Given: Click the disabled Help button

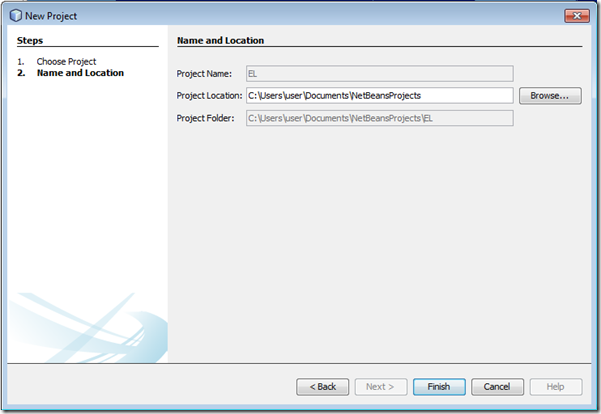Looking at the screenshot, I should pyautogui.click(x=556, y=387).
